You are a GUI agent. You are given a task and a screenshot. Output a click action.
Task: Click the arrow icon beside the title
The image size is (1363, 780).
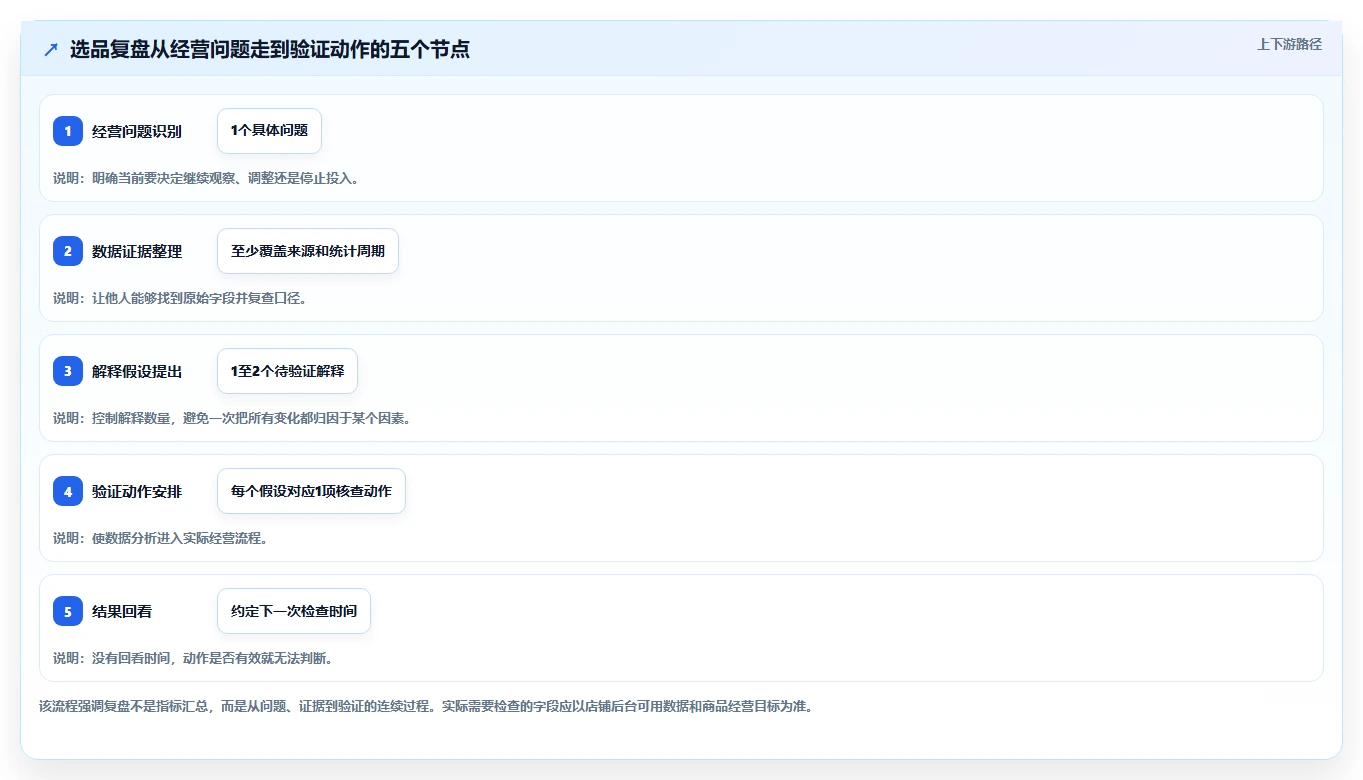click(x=51, y=50)
